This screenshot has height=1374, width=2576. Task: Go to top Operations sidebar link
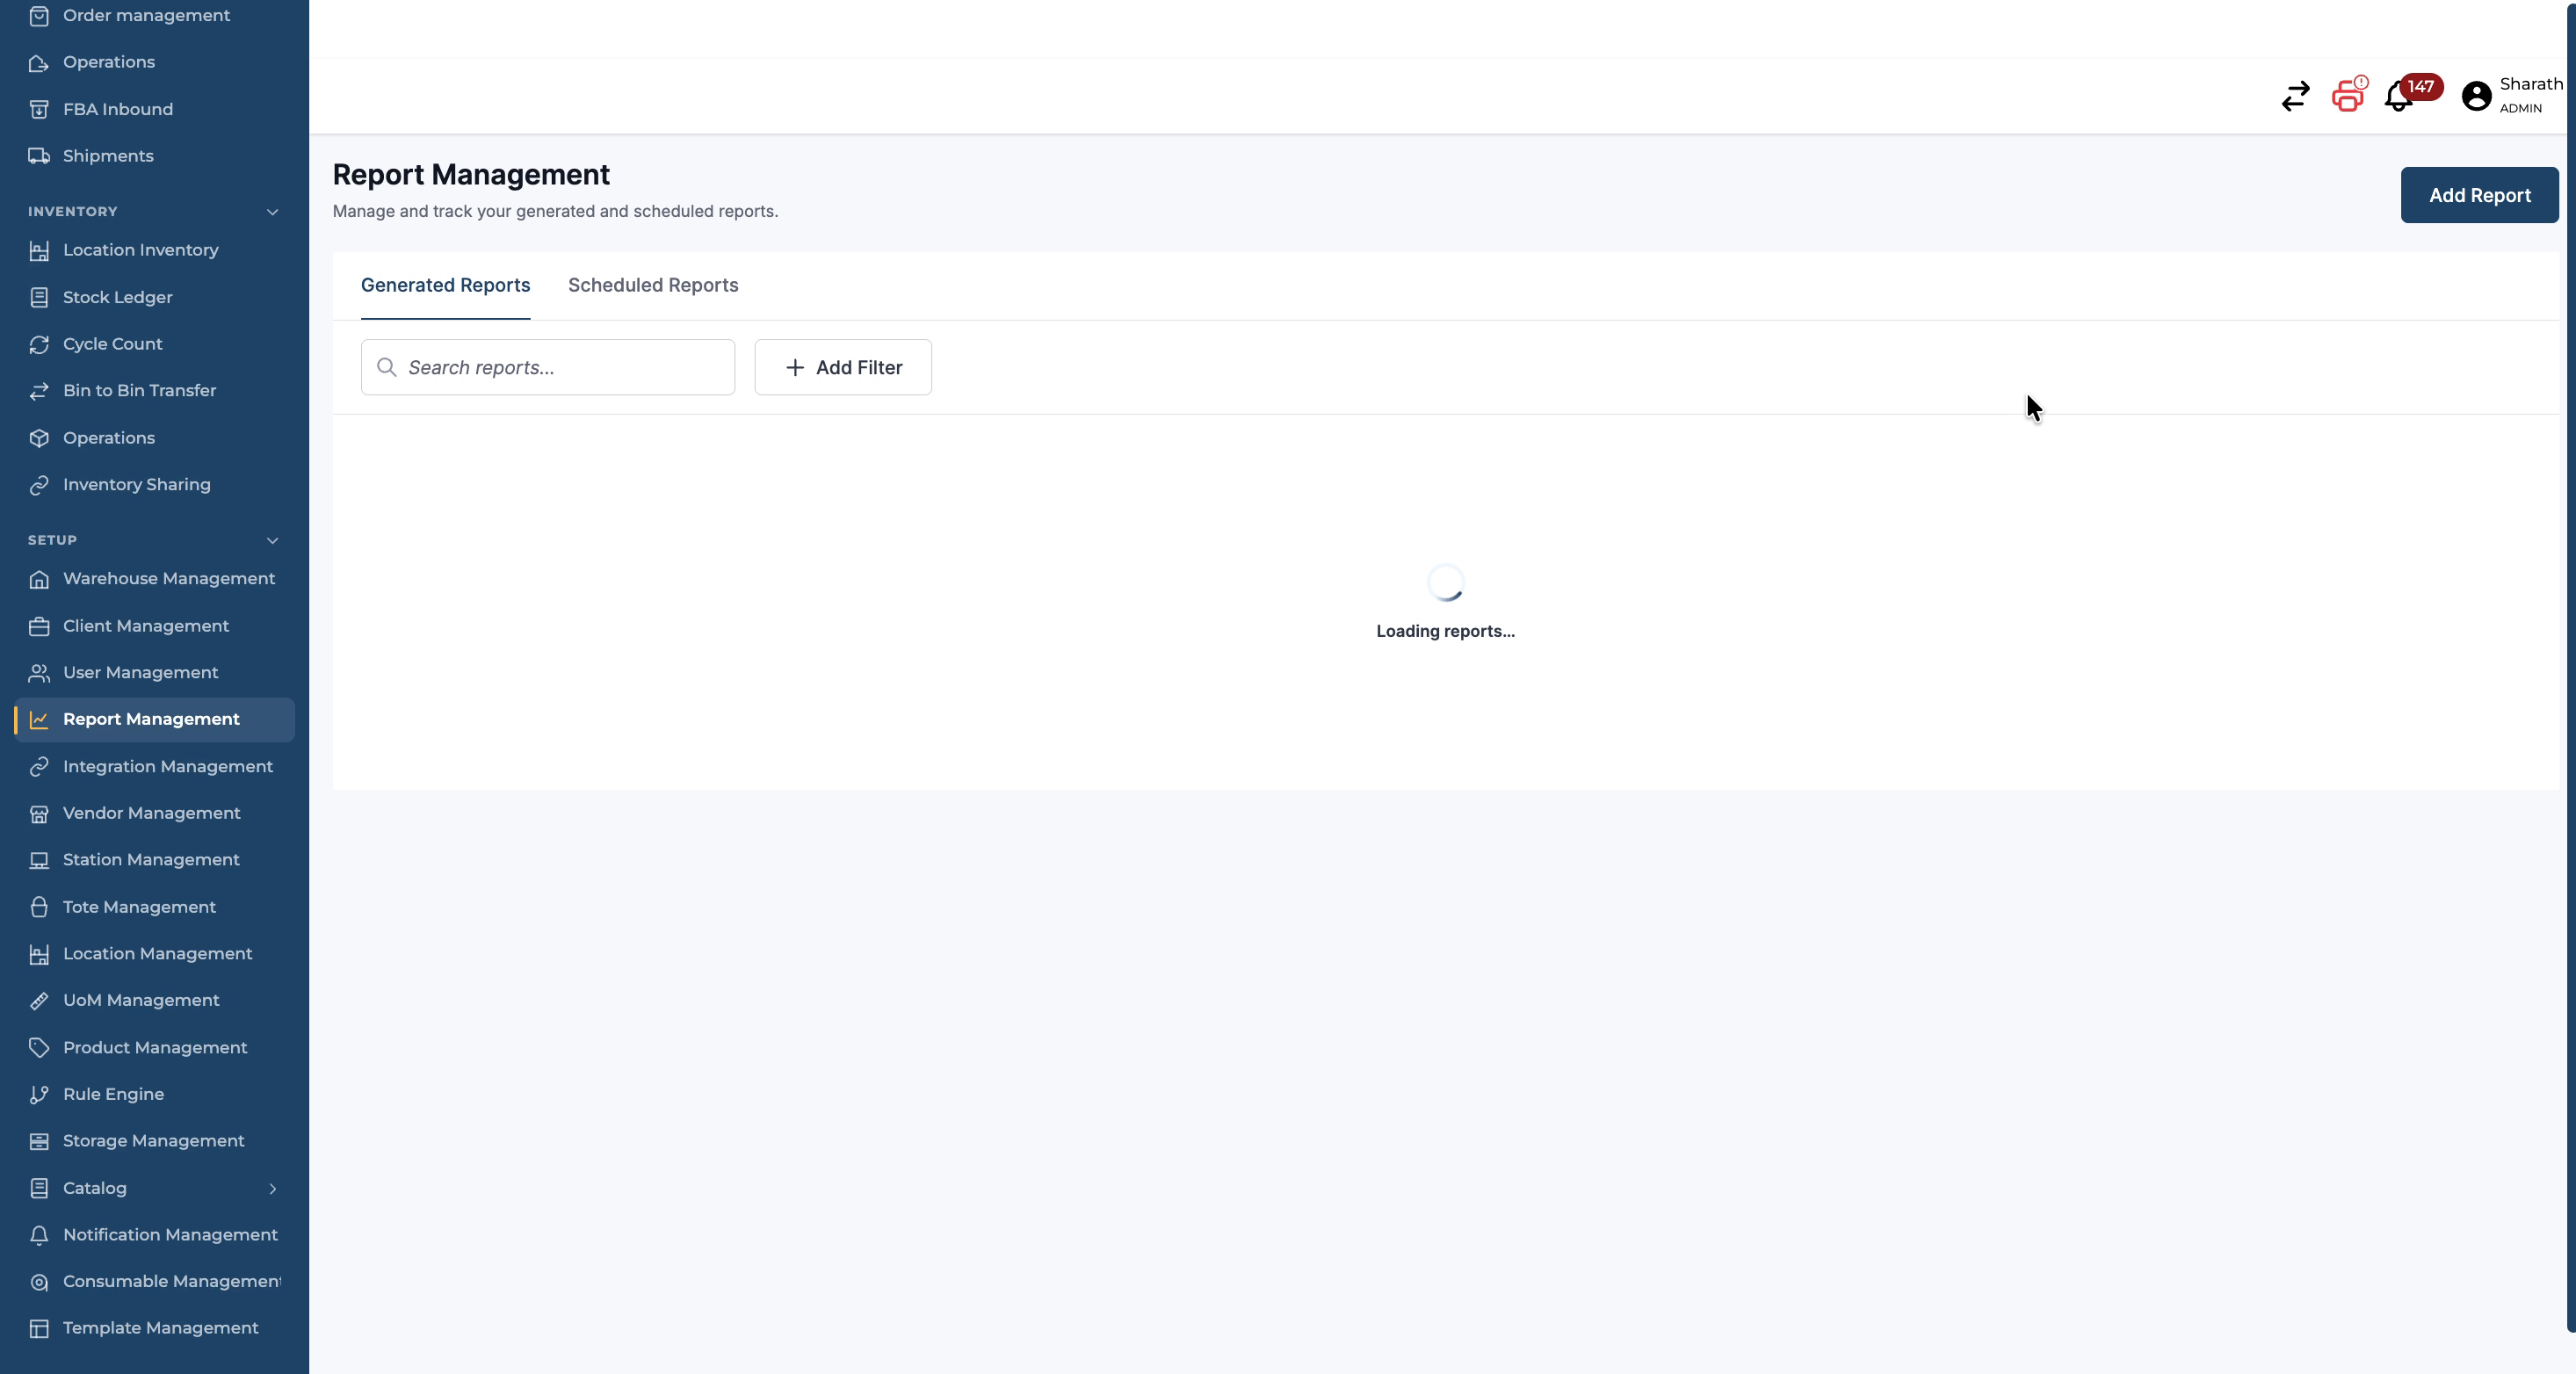(x=154, y=62)
